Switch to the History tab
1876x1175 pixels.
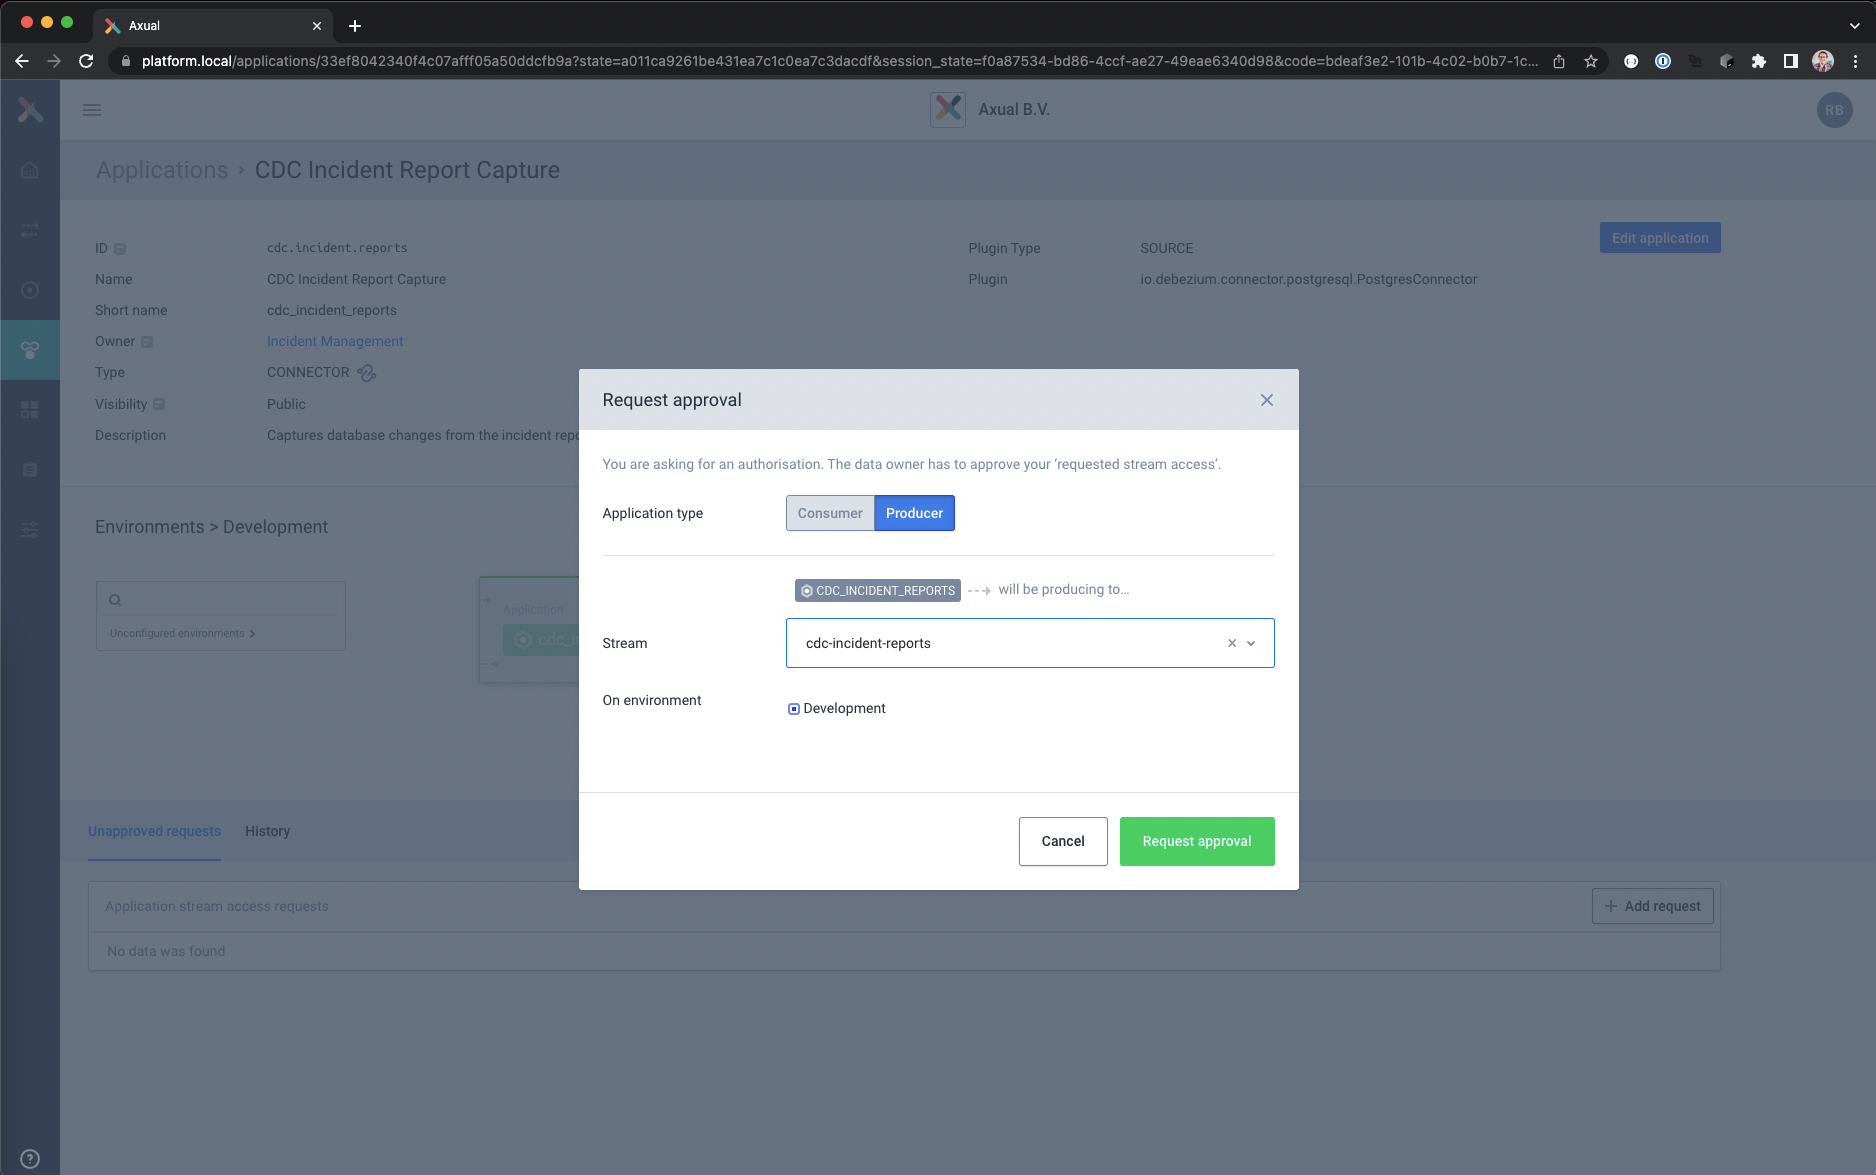click(x=268, y=831)
